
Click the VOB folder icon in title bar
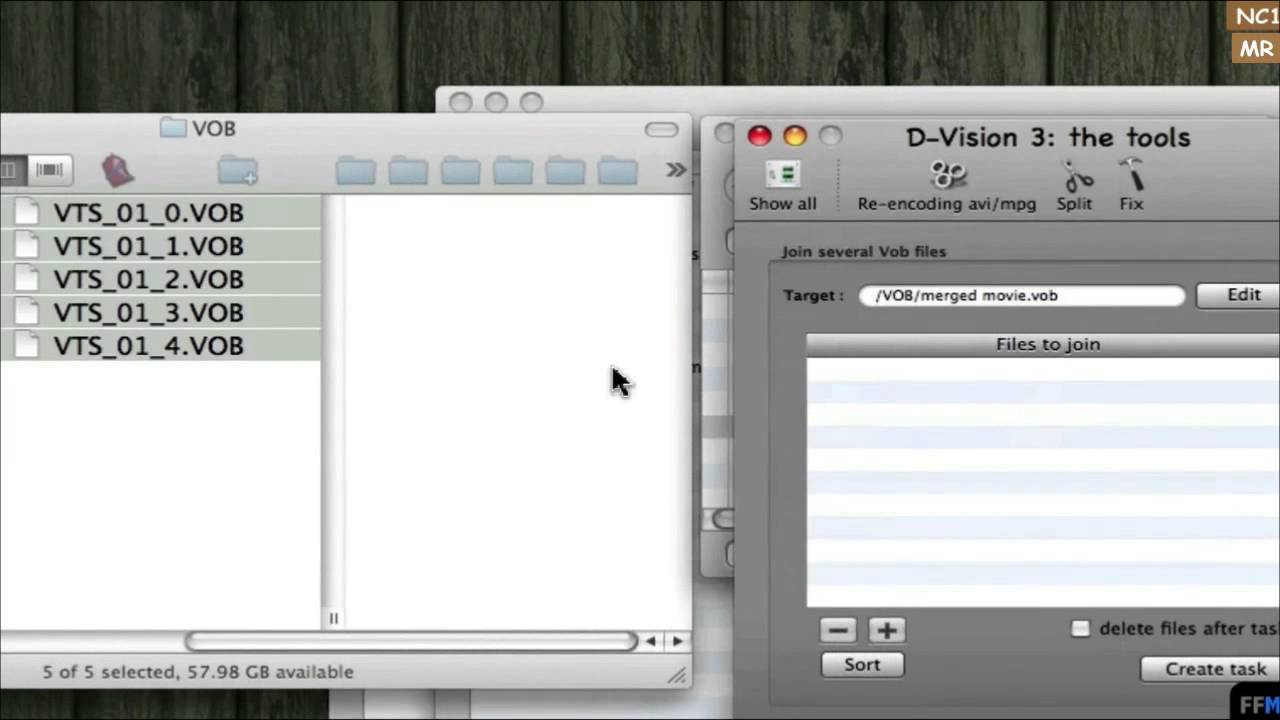173,128
